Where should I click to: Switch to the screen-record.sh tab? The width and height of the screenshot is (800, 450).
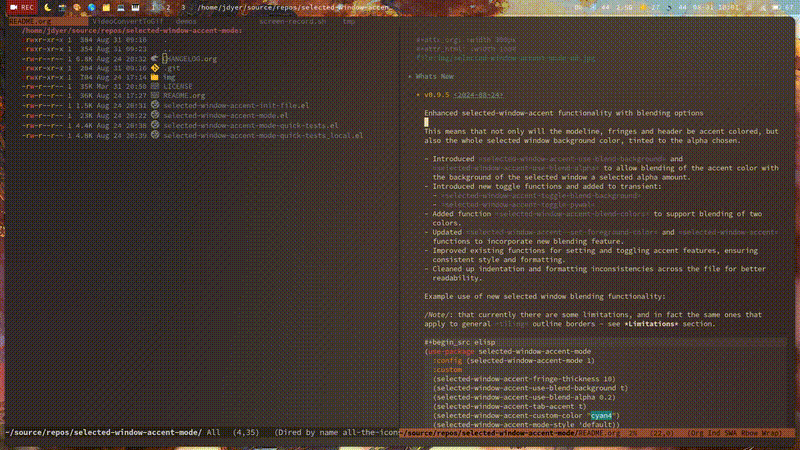pyautogui.click(x=292, y=21)
